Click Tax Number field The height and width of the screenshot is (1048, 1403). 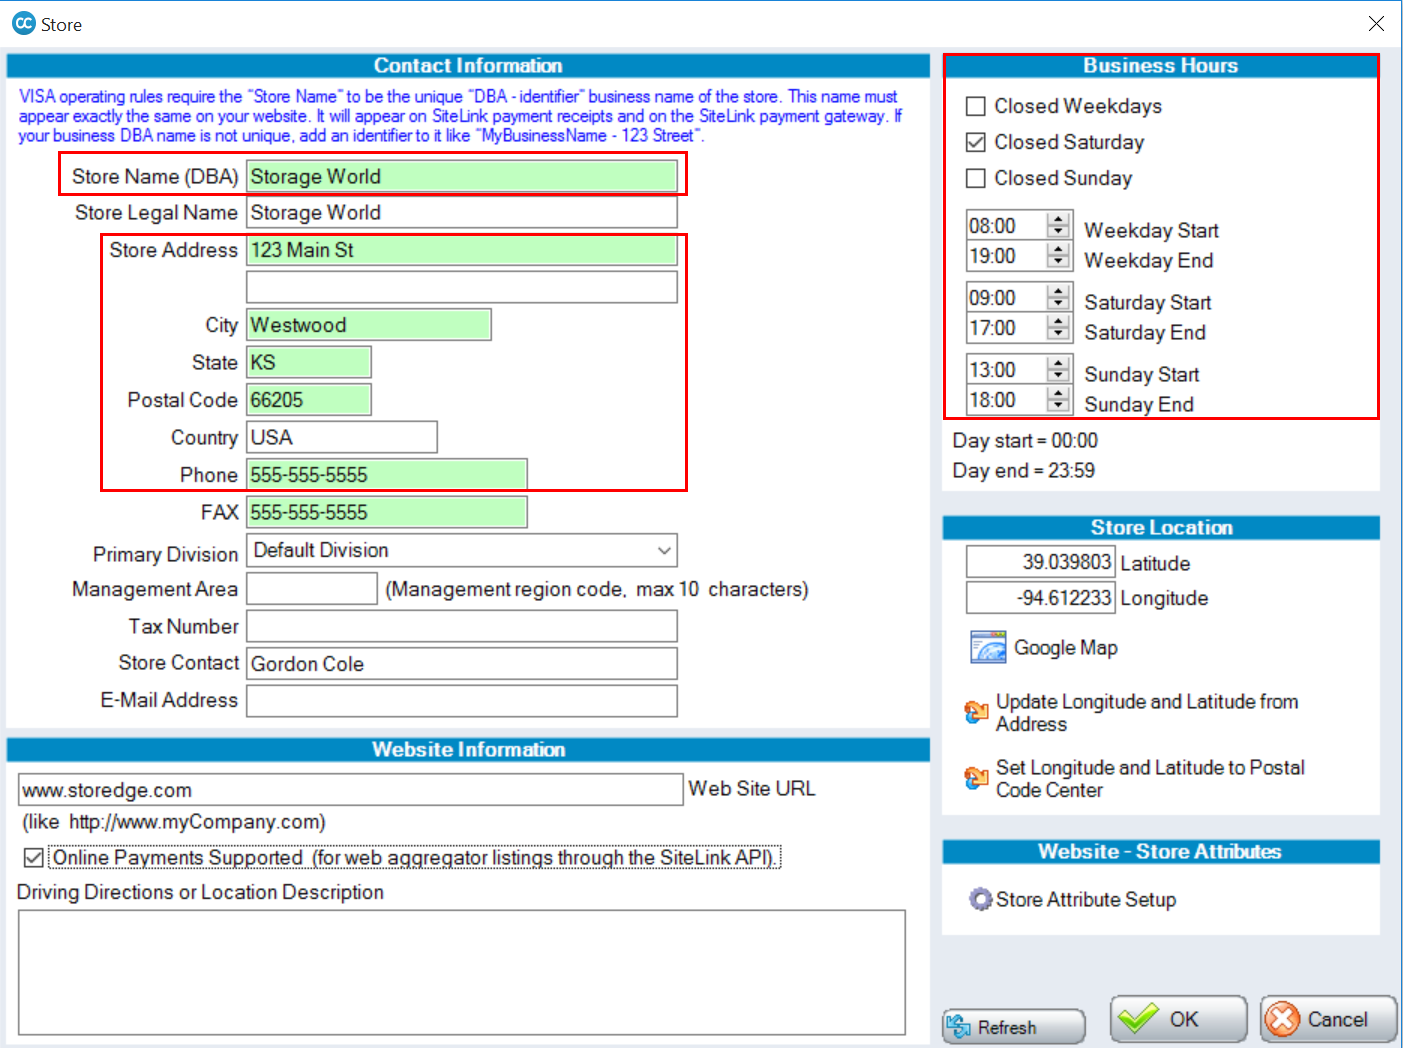(x=462, y=626)
